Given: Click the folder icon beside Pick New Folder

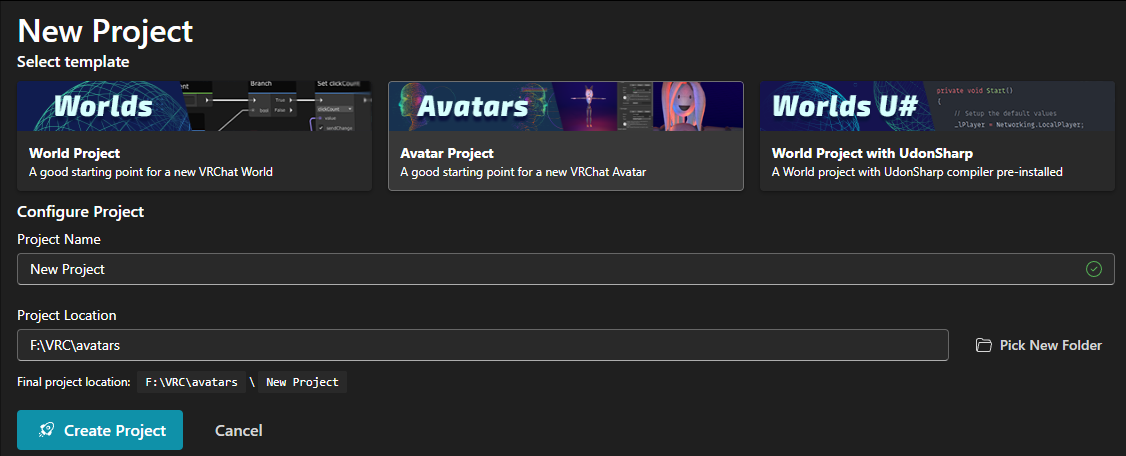Looking at the screenshot, I should [x=984, y=345].
